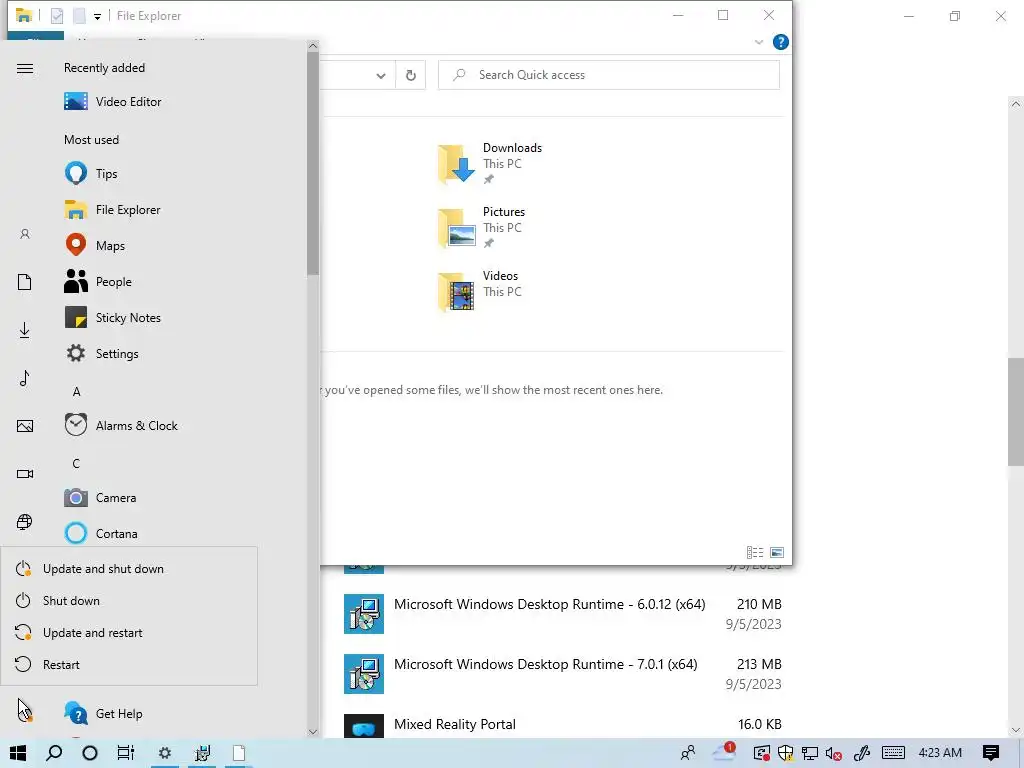Image resolution: width=1024 pixels, height=768 pixels.
Task: Click the Windows Start button
Action: (x=18, y=753)
